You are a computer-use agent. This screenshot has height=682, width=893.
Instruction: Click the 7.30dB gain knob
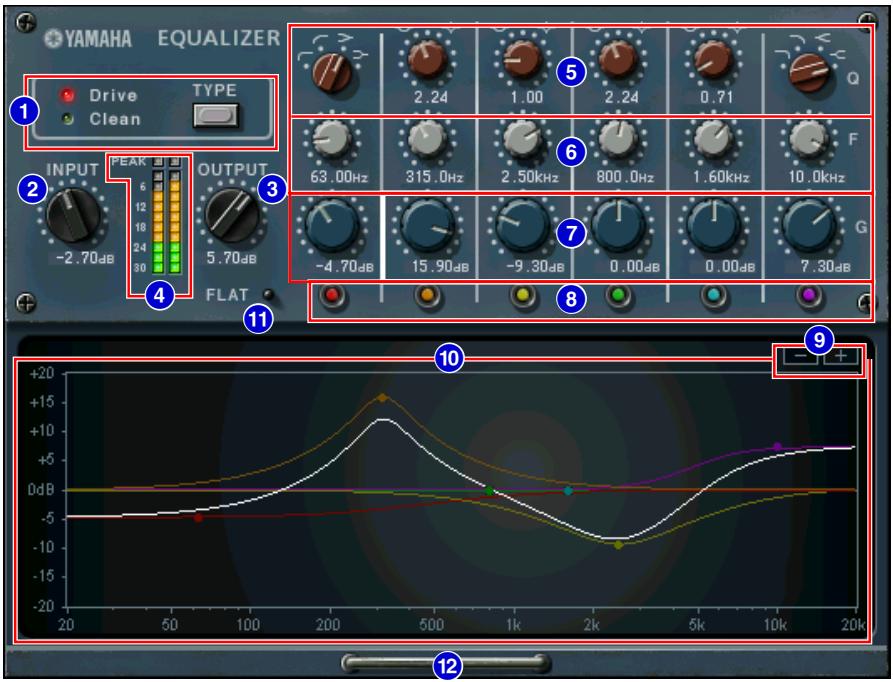[x=810, y=227]
